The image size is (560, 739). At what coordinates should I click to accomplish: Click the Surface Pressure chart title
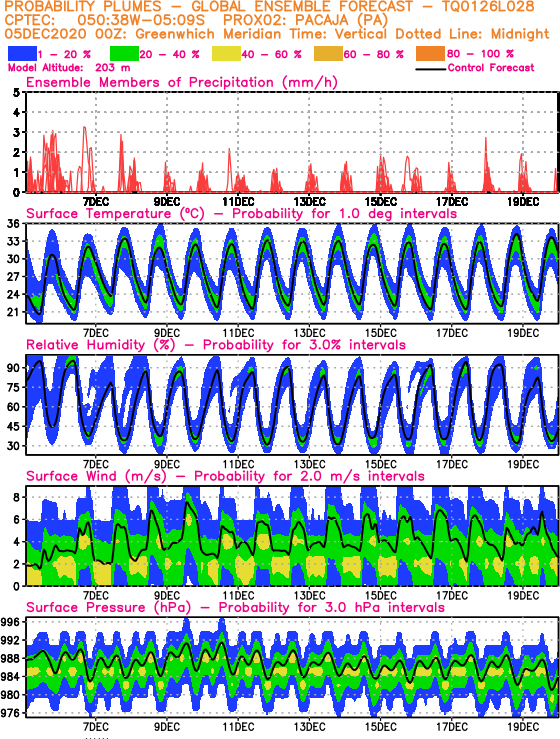[x=235, y=608]
